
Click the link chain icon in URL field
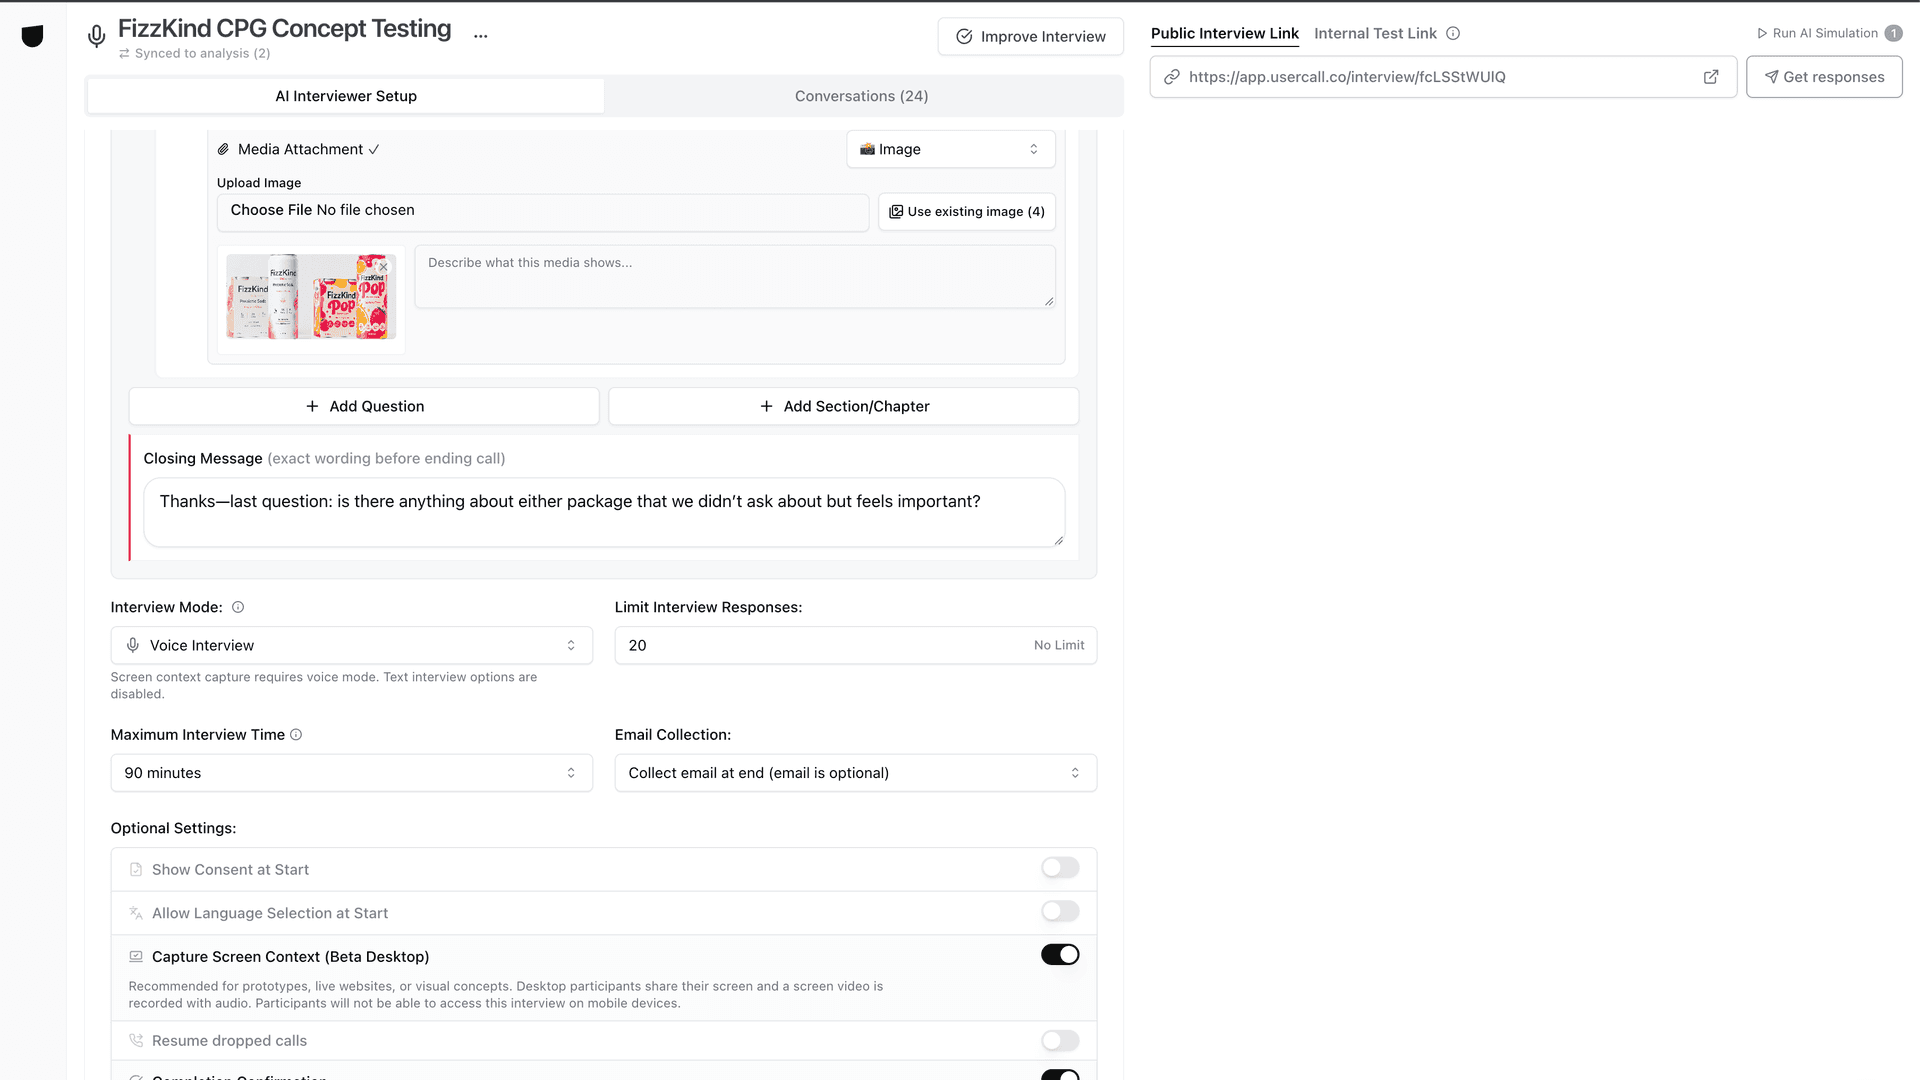[x=1172, y=77]
